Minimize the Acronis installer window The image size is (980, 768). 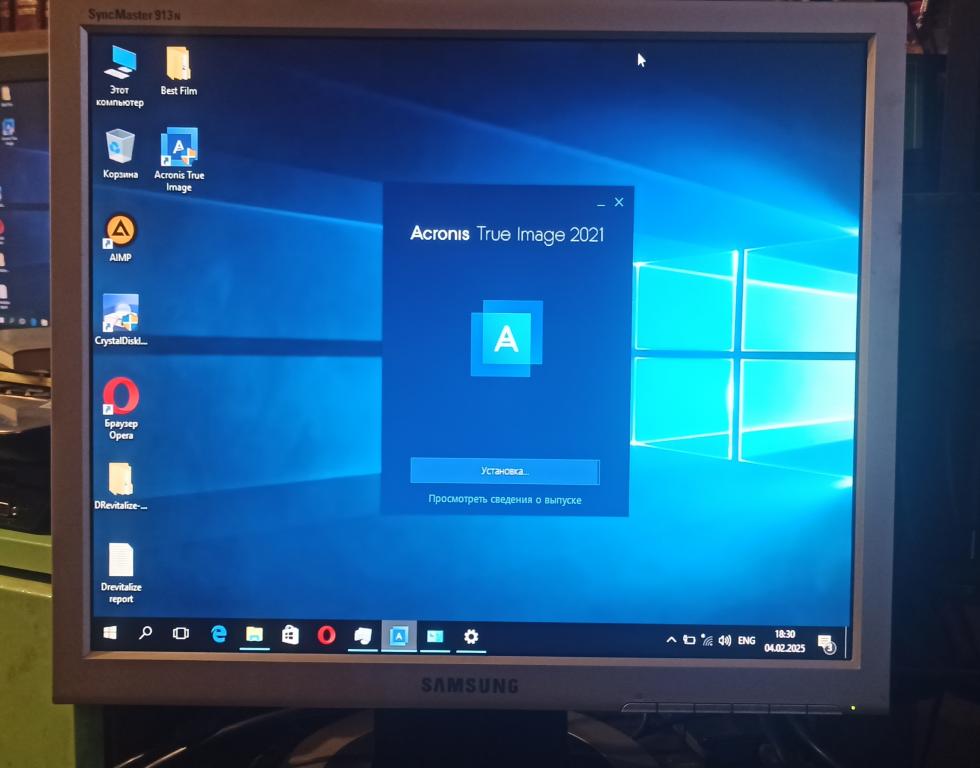coord(601,203)
